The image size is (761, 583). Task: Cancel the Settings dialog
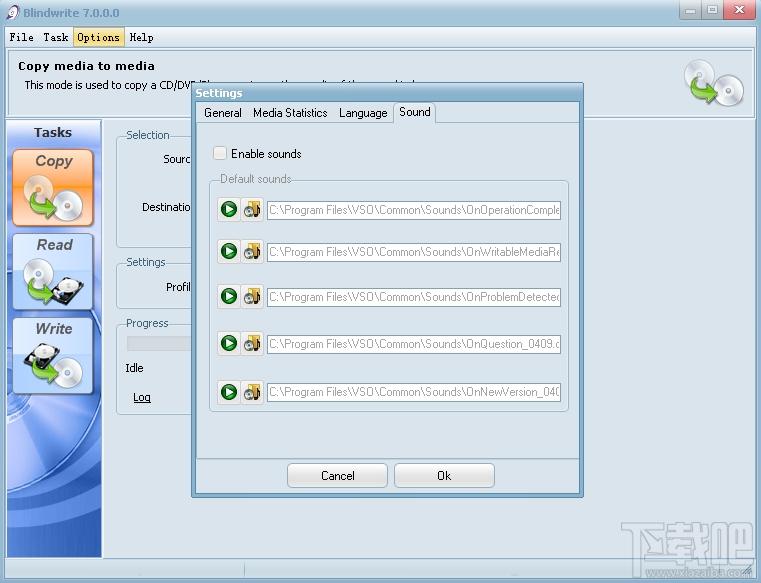pyautogui.click(x=337, y=475)
